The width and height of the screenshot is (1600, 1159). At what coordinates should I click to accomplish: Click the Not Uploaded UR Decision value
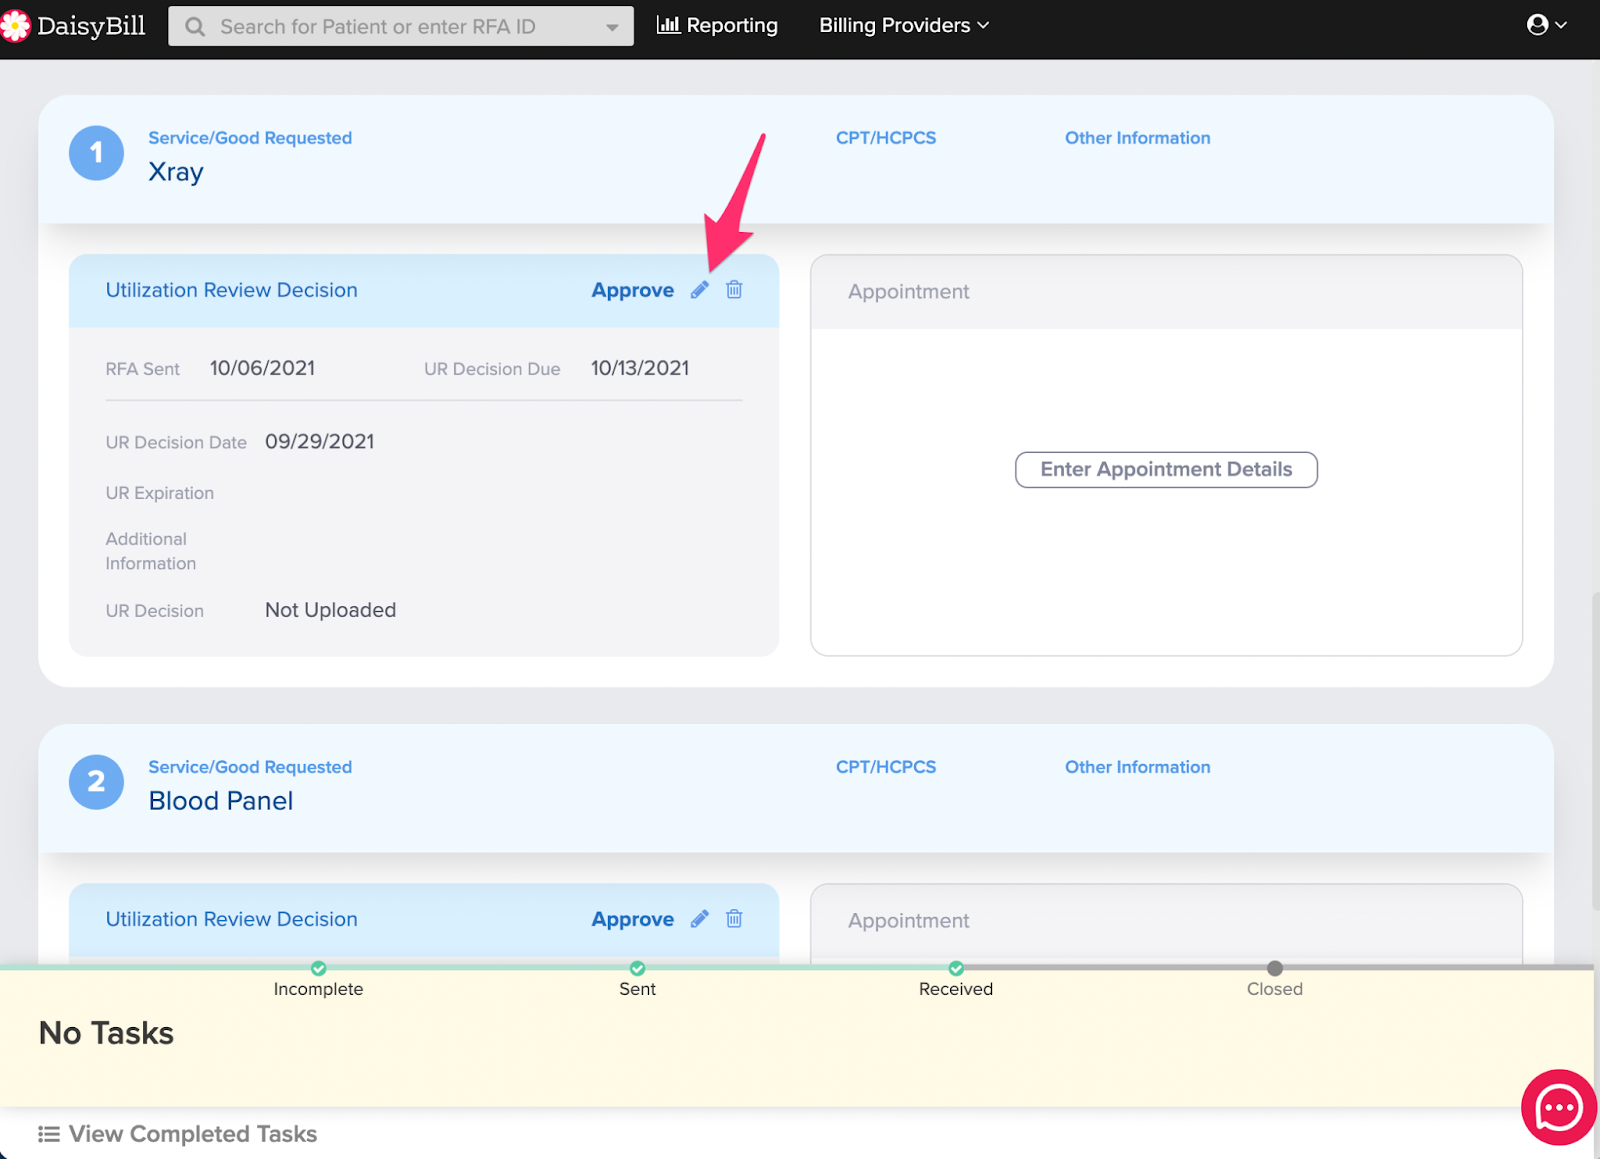pos(330,610)
